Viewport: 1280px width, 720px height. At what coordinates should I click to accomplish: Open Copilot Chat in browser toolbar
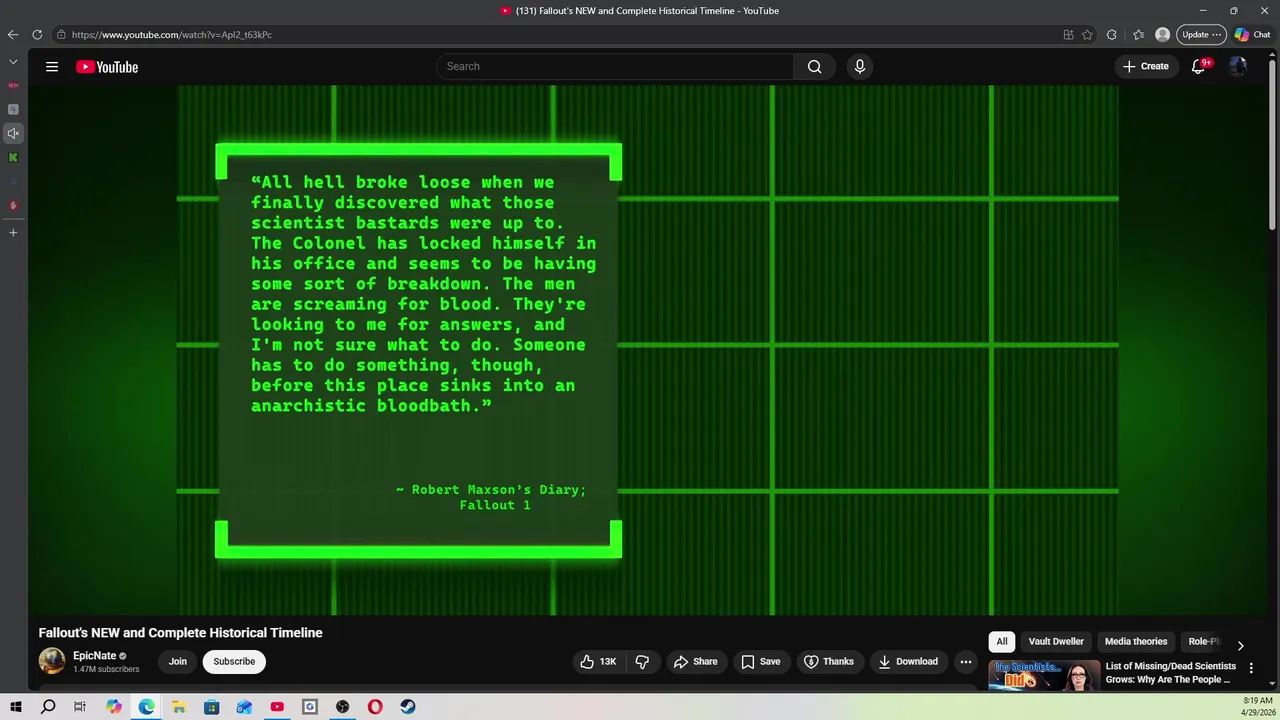pos(1252,35)
